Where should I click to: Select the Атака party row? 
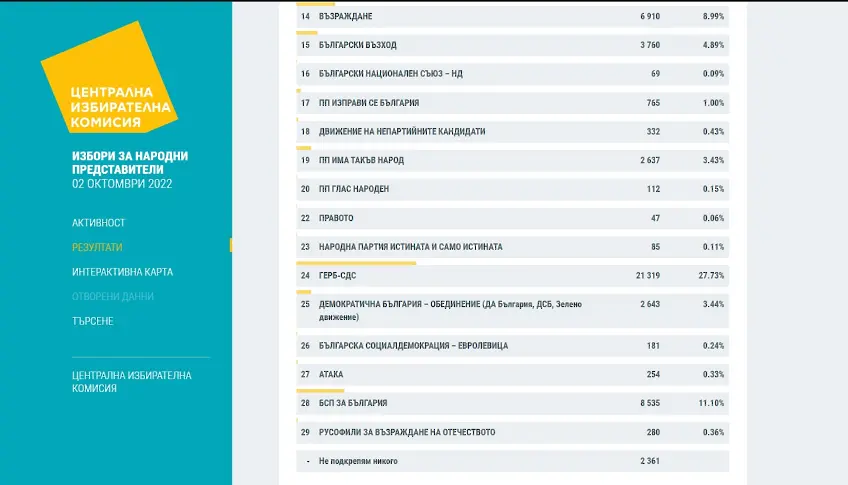pos(512,374)
